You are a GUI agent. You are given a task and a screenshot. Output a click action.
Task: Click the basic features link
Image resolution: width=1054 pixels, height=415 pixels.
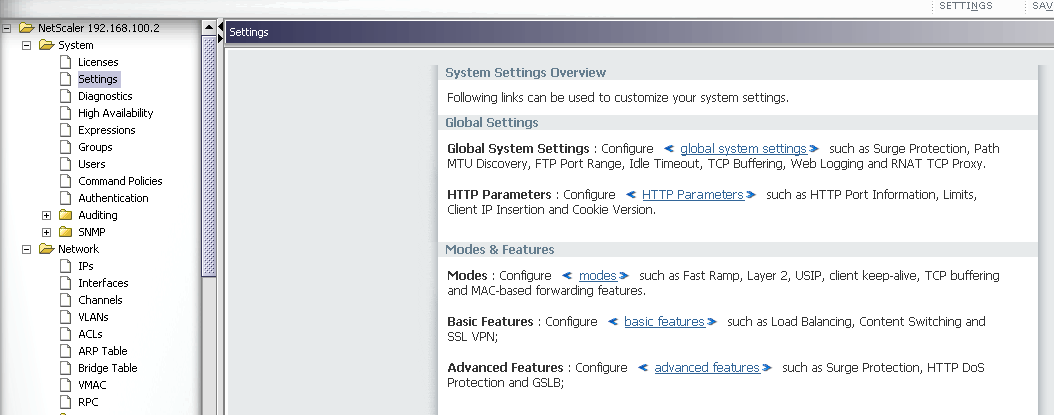click(664, 321)
